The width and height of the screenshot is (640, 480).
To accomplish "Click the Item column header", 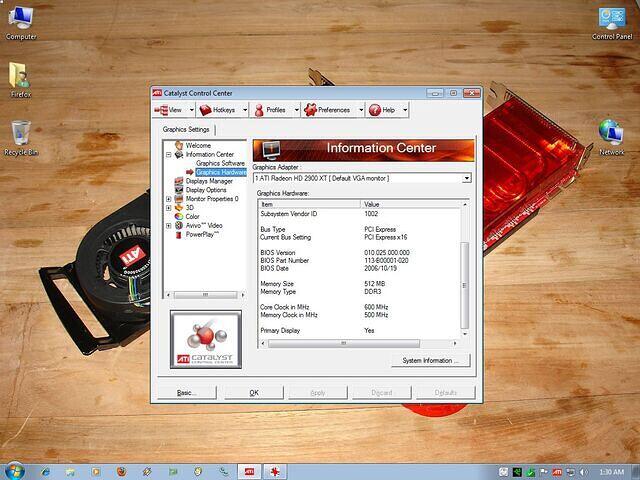I will (310, 204).
